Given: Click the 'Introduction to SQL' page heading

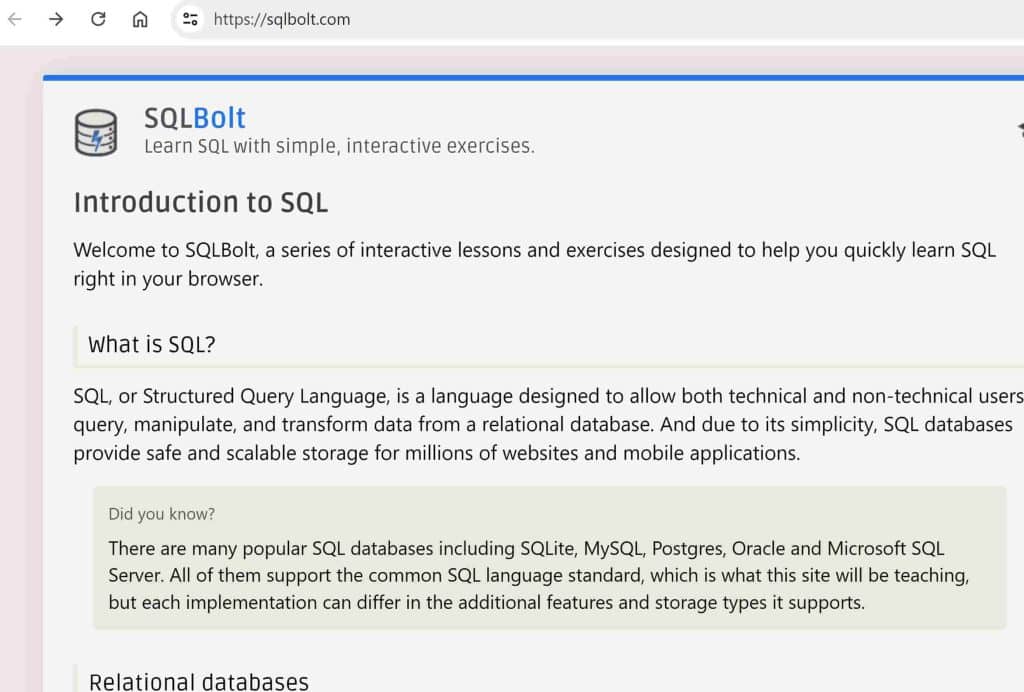Looking at the screenshot, I should click(200, 202).
